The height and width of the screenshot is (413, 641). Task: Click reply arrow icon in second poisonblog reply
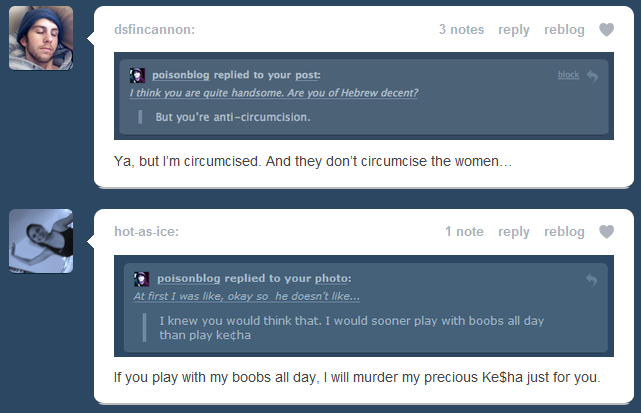593,279
